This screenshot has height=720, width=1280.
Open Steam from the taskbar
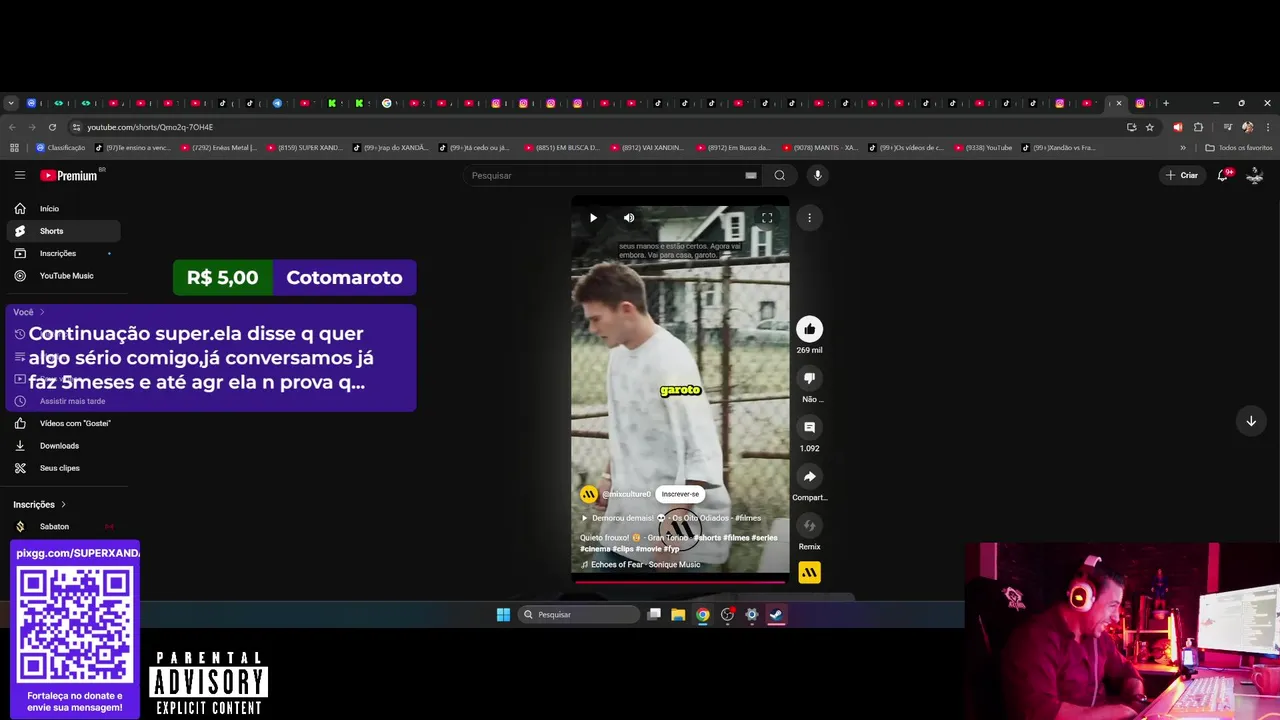776,614
